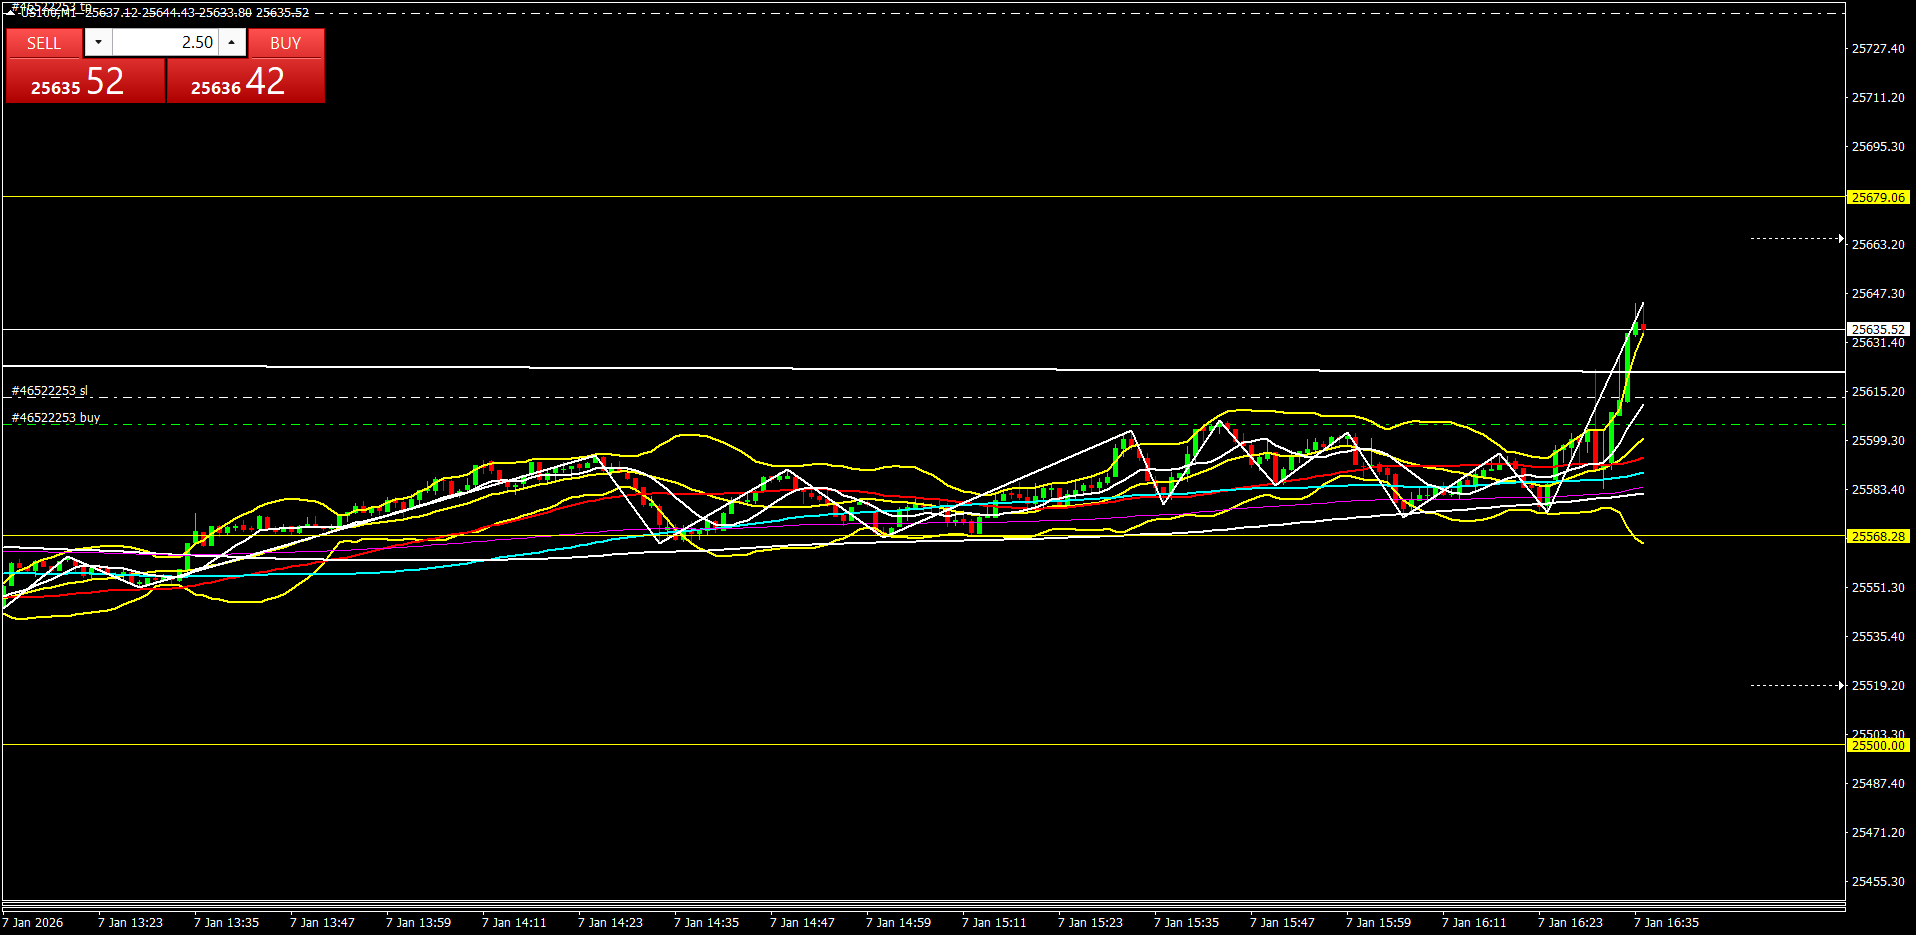Viewport: 1916px width, 935px height.
Task: Click the buy price 25636 42 panel
Action: tap(245, 81)
